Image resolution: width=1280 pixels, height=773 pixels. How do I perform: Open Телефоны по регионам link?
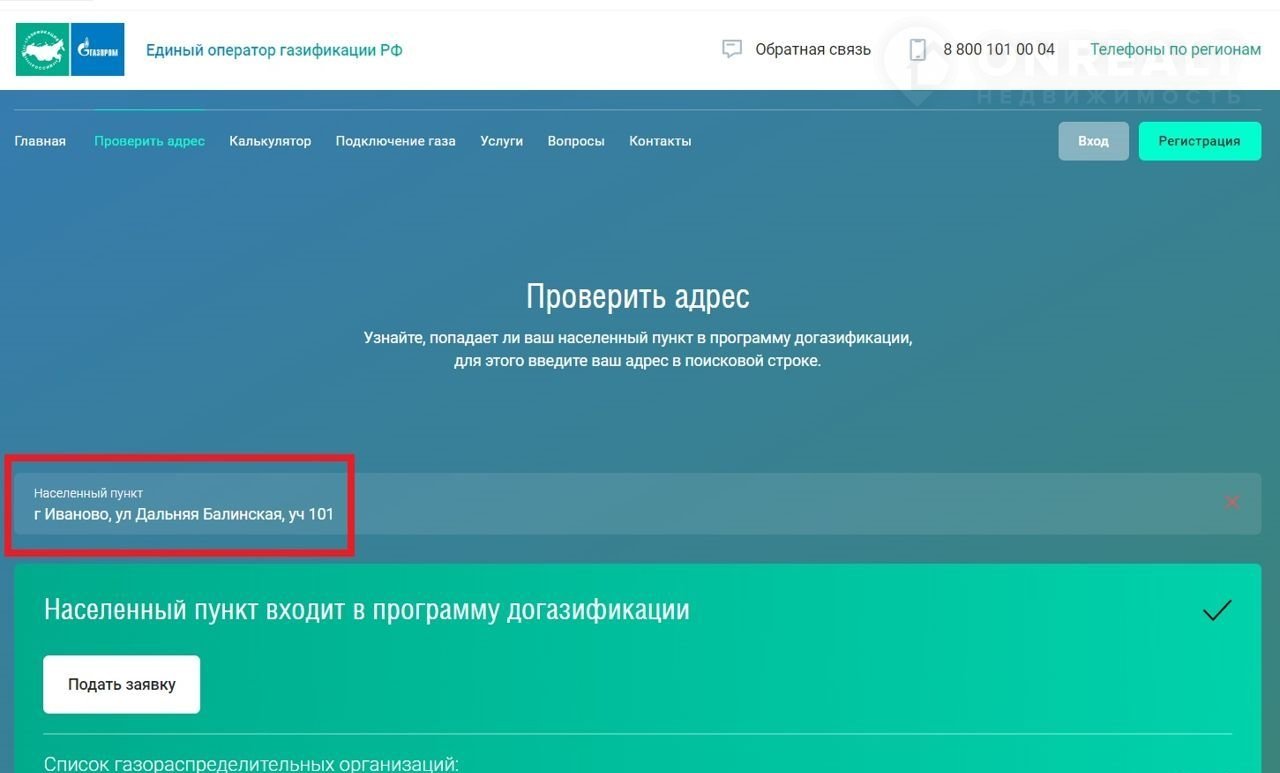coord(1175,49)
